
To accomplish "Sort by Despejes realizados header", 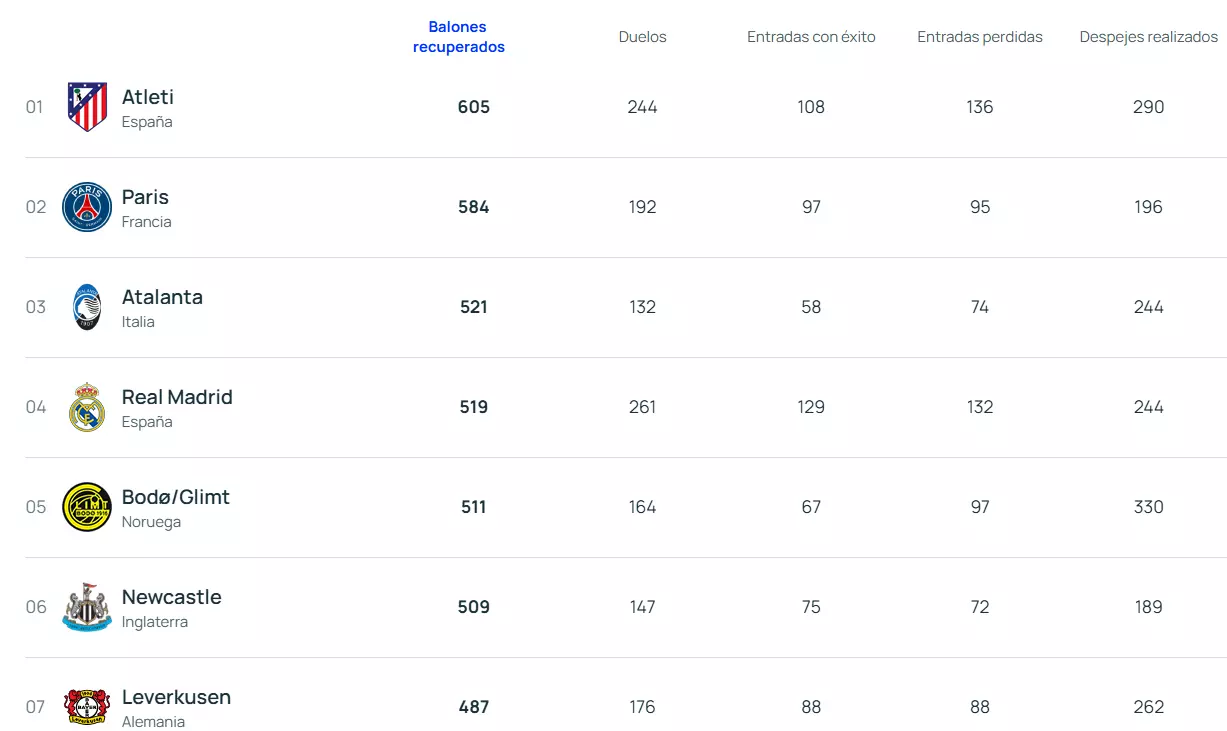I will (x=1149, y=37).
